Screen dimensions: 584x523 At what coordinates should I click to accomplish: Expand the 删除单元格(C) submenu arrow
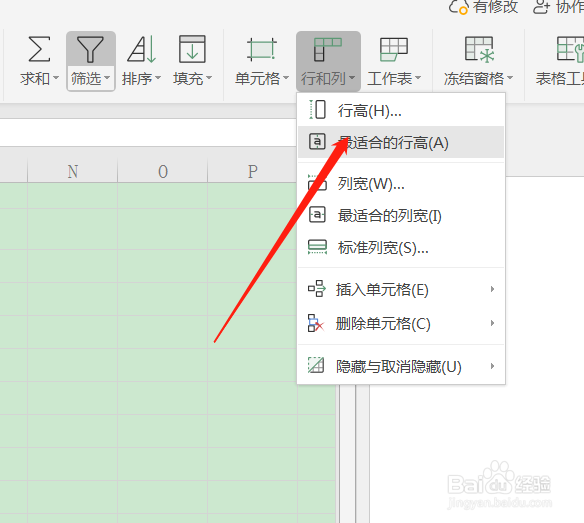coord(492,323)
